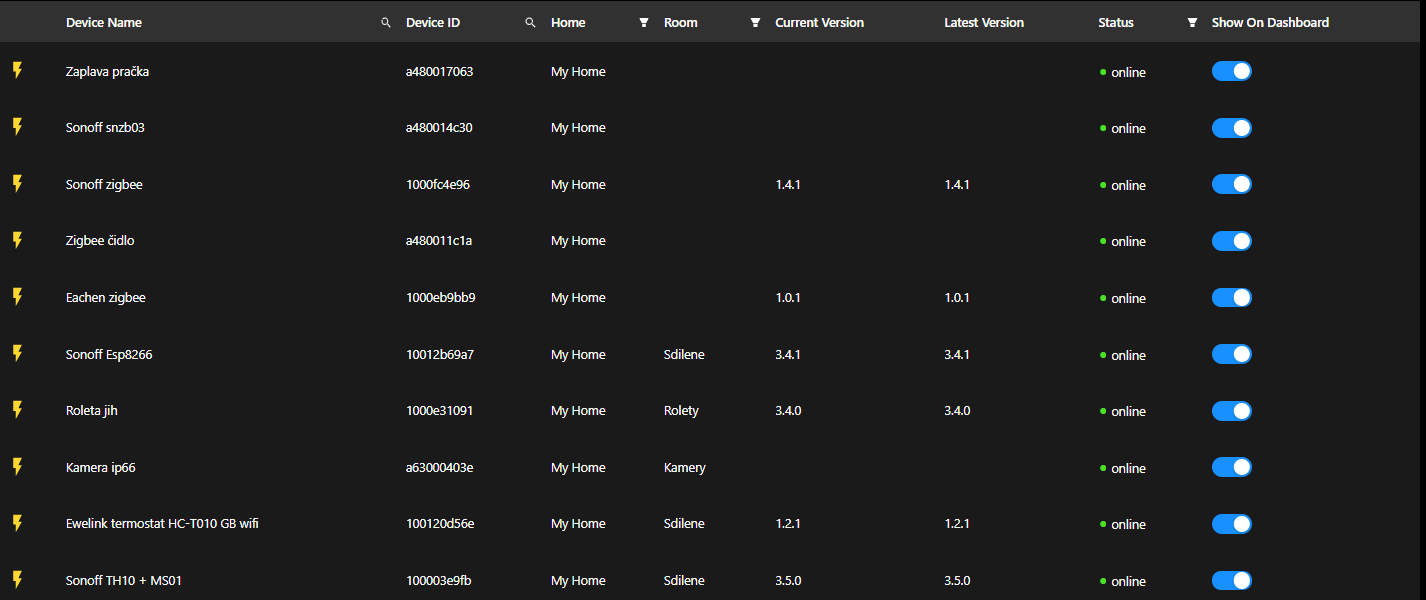Click current version 1.4.1 of Sonoff zigbee

(x=788, y=185)
